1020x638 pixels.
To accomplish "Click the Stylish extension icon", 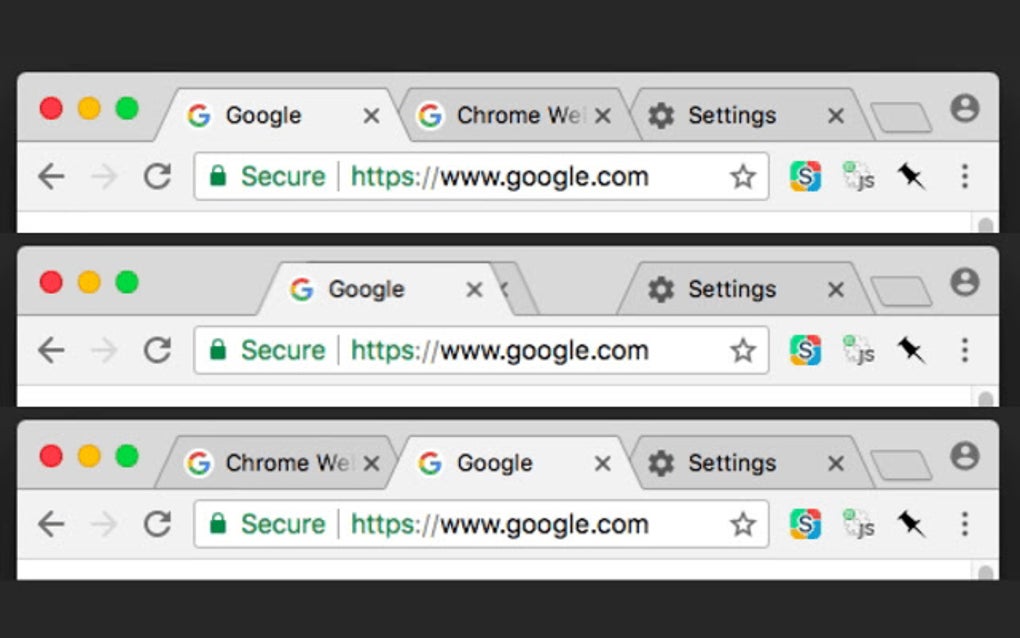I will click(806, 176).
